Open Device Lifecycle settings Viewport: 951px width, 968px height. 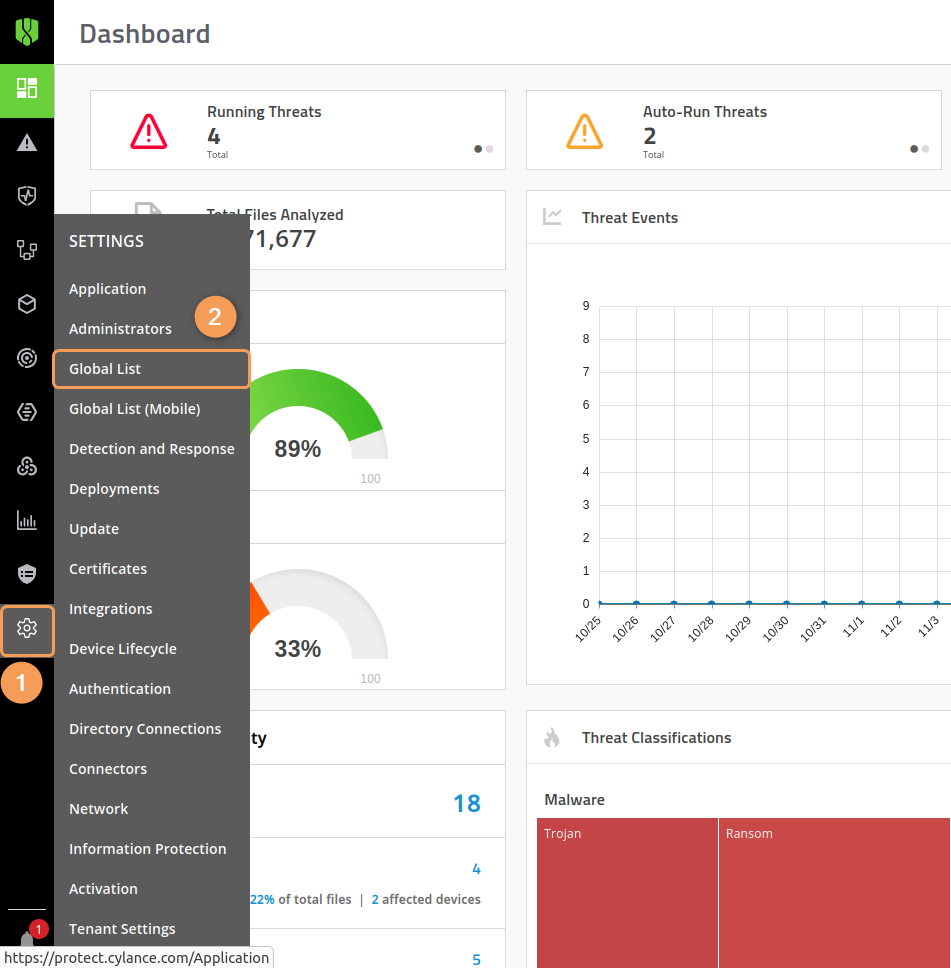122,649
